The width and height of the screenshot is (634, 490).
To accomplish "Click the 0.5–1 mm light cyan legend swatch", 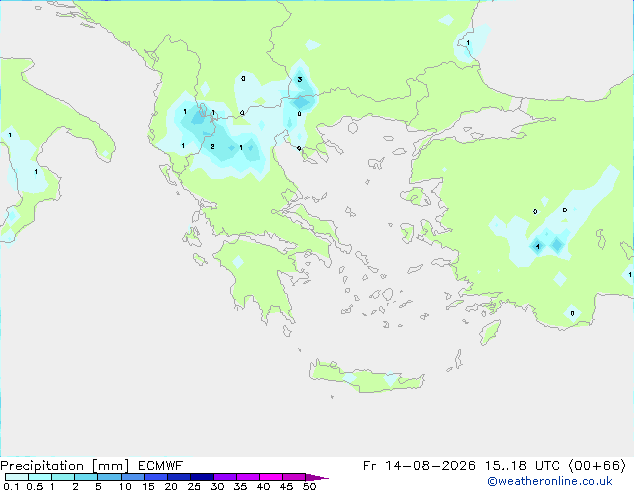I will [40, 477].
